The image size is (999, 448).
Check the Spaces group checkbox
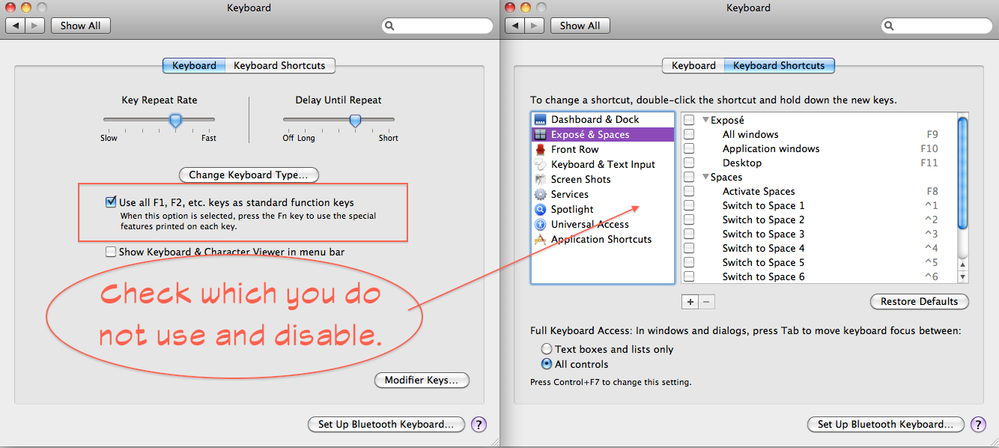coord(689,177)
